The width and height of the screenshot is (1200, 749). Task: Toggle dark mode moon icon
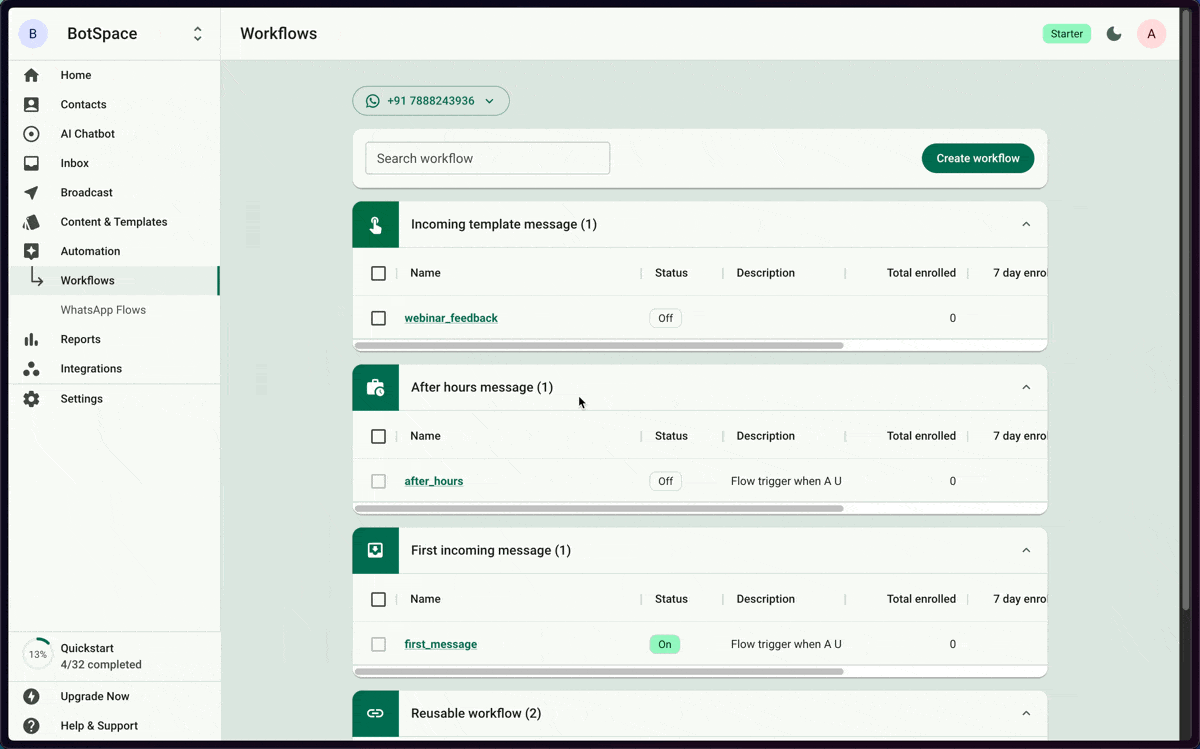[1114, 34]
